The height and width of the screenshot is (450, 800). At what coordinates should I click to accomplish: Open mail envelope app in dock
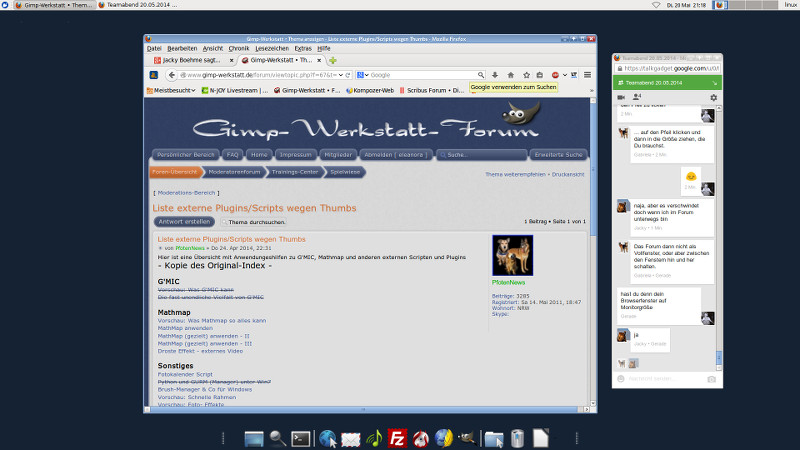pyautogui.click(x=351, y=439)
